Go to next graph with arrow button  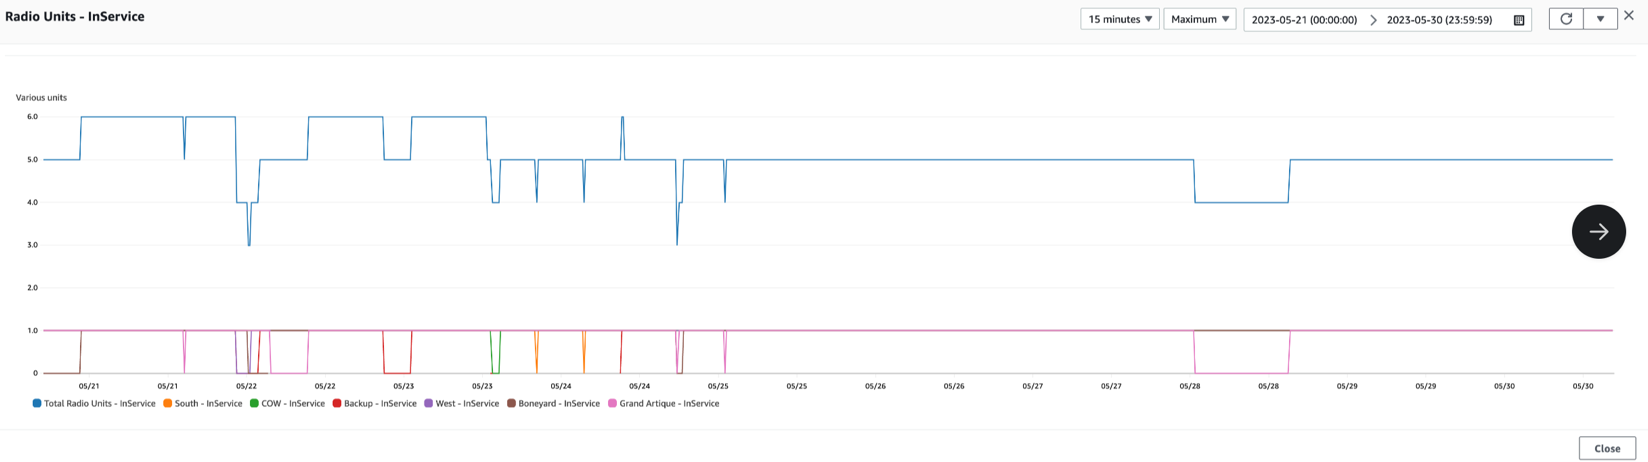1598,231
